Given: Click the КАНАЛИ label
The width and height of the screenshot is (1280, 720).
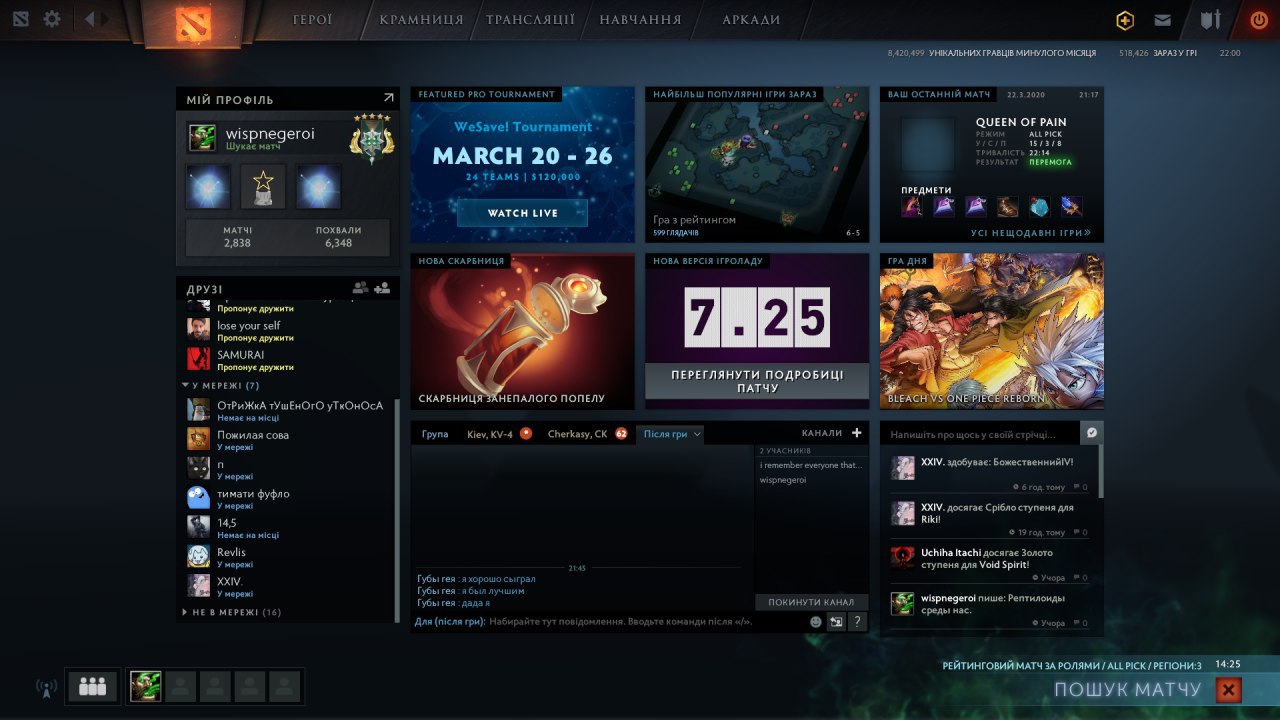Looking at the screenshot, I should pyautogui.click(x=822, y=433).
